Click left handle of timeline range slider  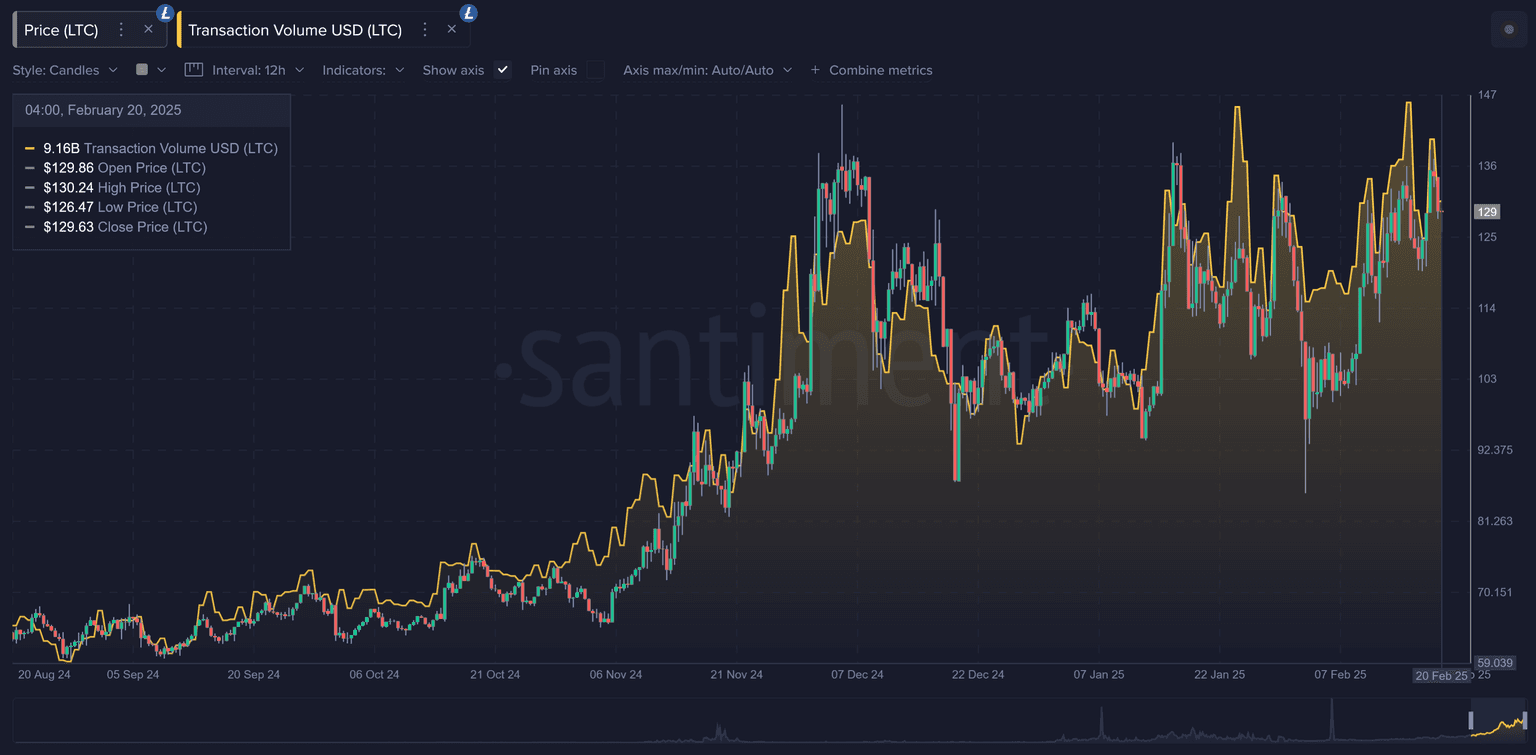click(x=1471, y=720)
